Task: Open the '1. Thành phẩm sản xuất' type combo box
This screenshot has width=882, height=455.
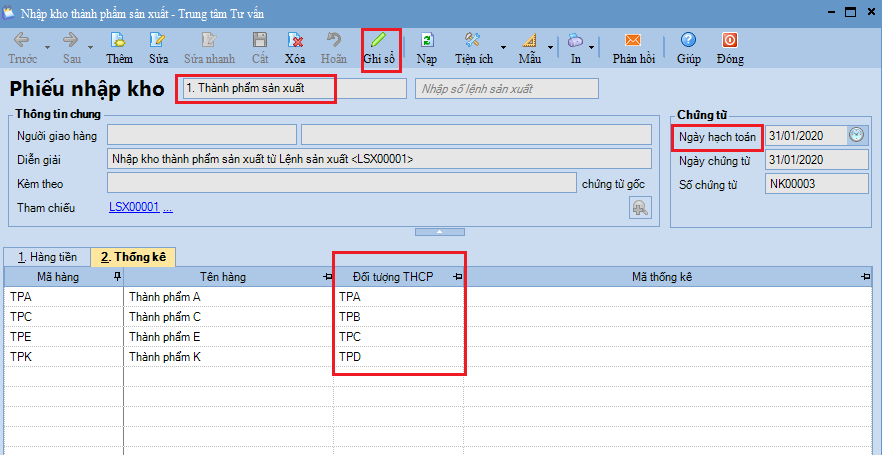Action: tap(294, 88)
